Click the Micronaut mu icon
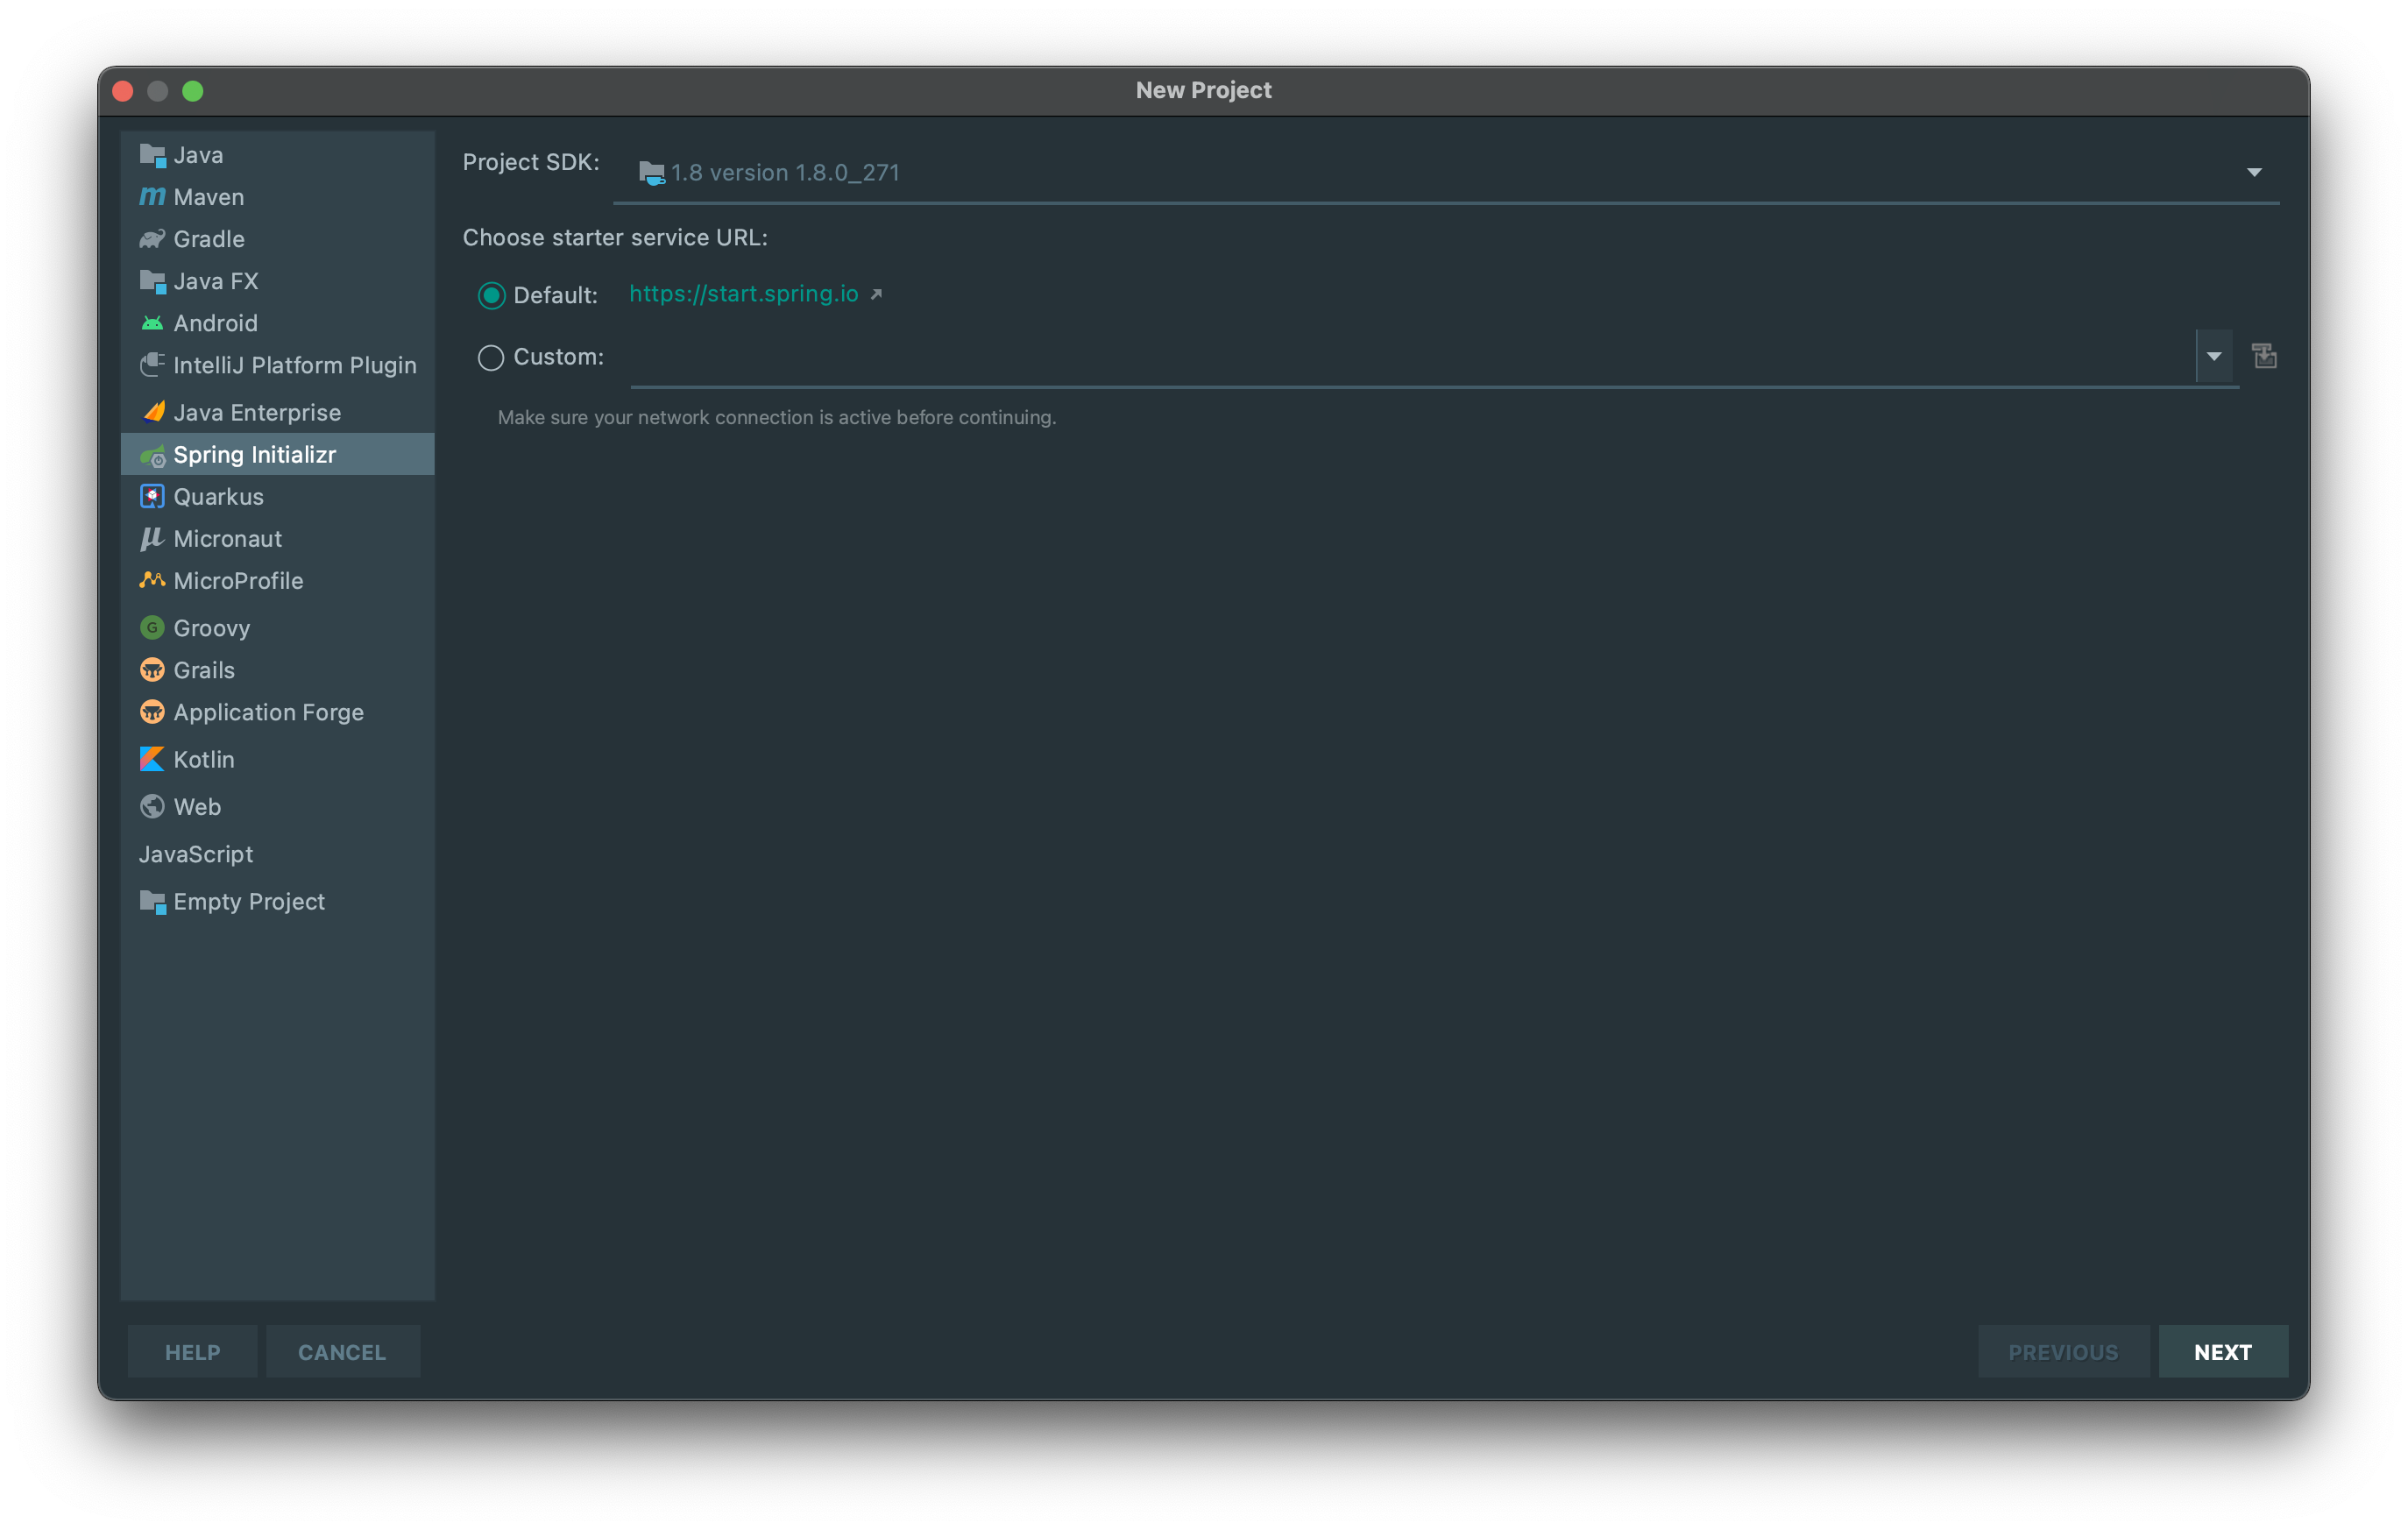 click(152, 539)
